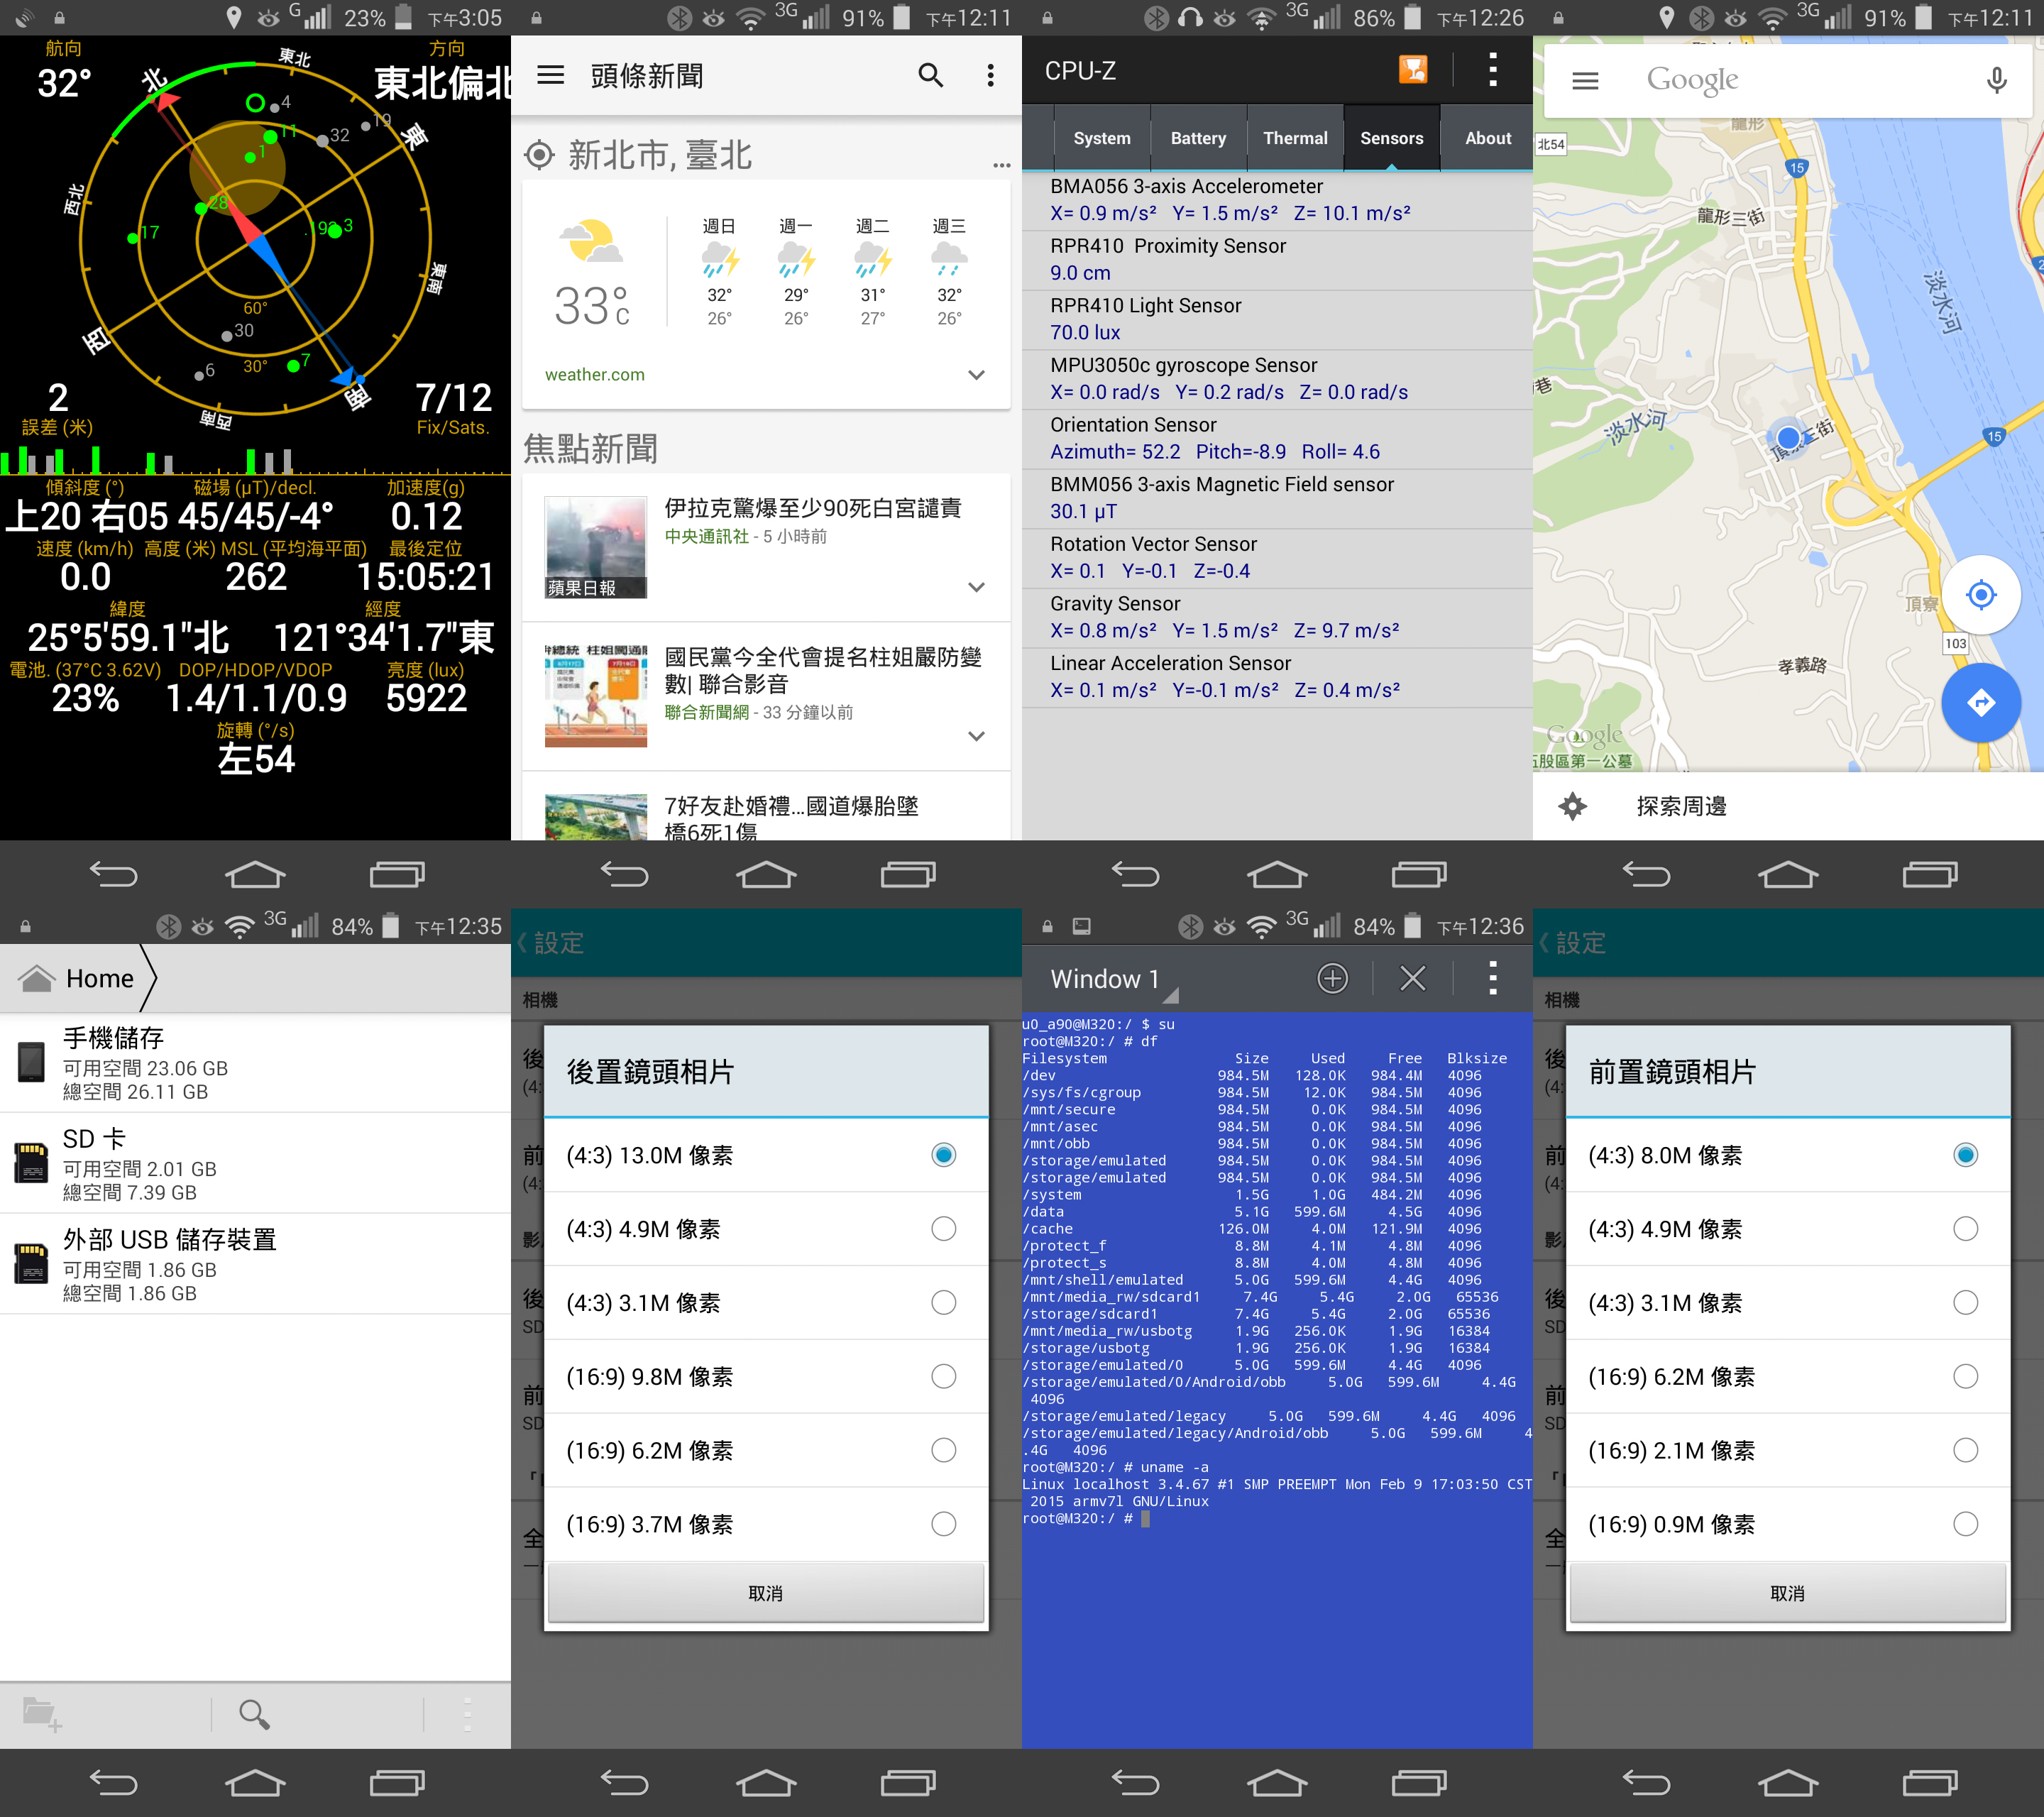Open the CPU-Z overflow menu

[x=1492, y=70]
